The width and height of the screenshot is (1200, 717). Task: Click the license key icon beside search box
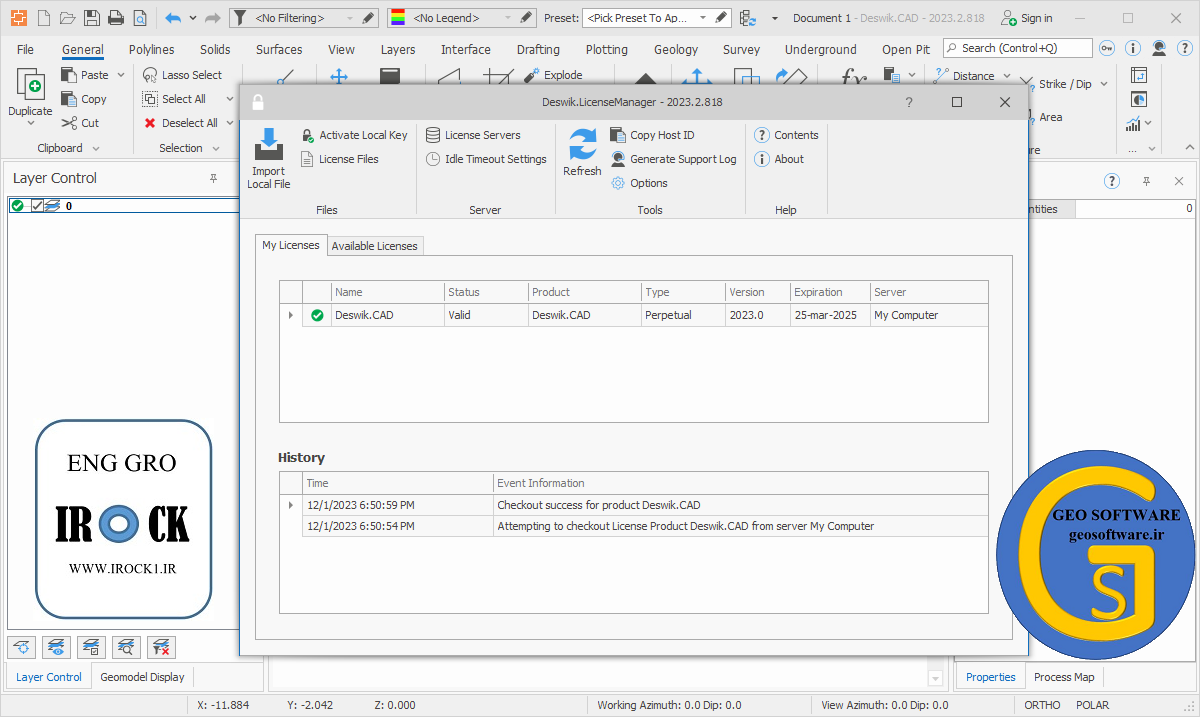[x=1107, y=48]
